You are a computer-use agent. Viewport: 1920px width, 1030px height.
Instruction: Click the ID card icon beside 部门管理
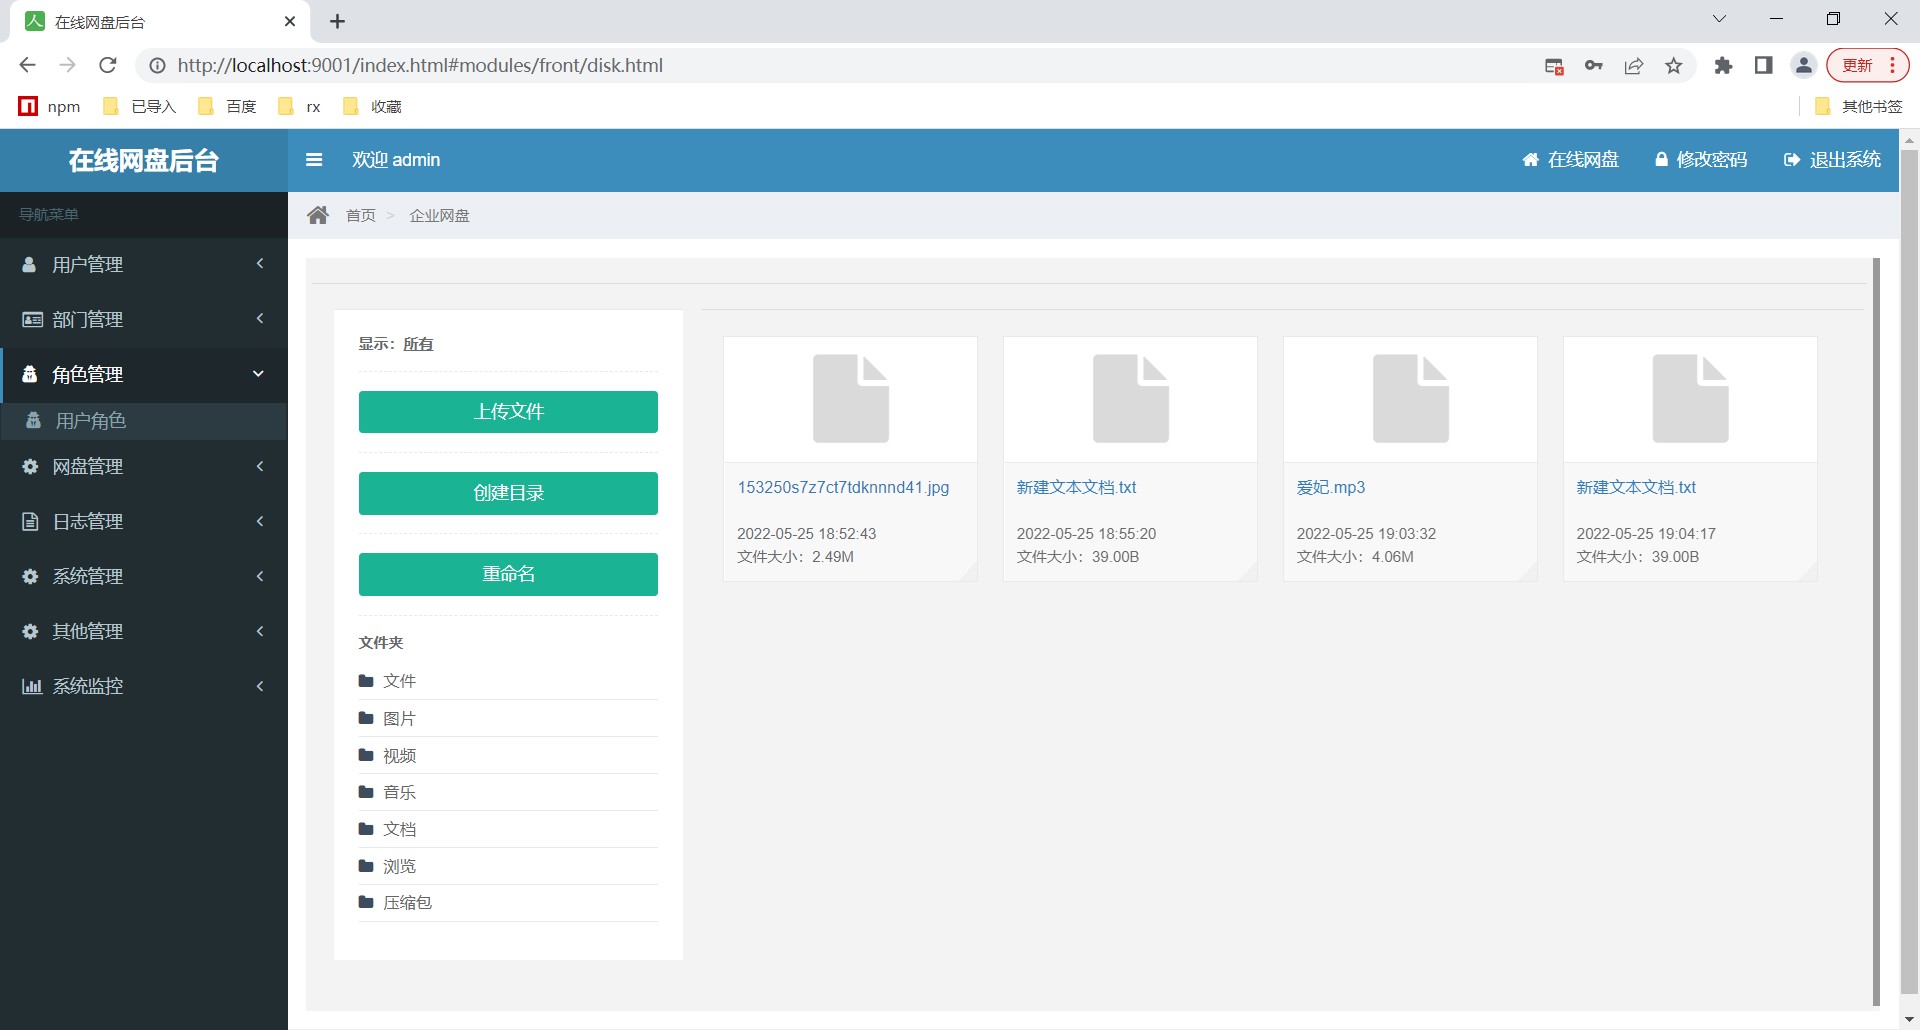(x=32, y=320)
